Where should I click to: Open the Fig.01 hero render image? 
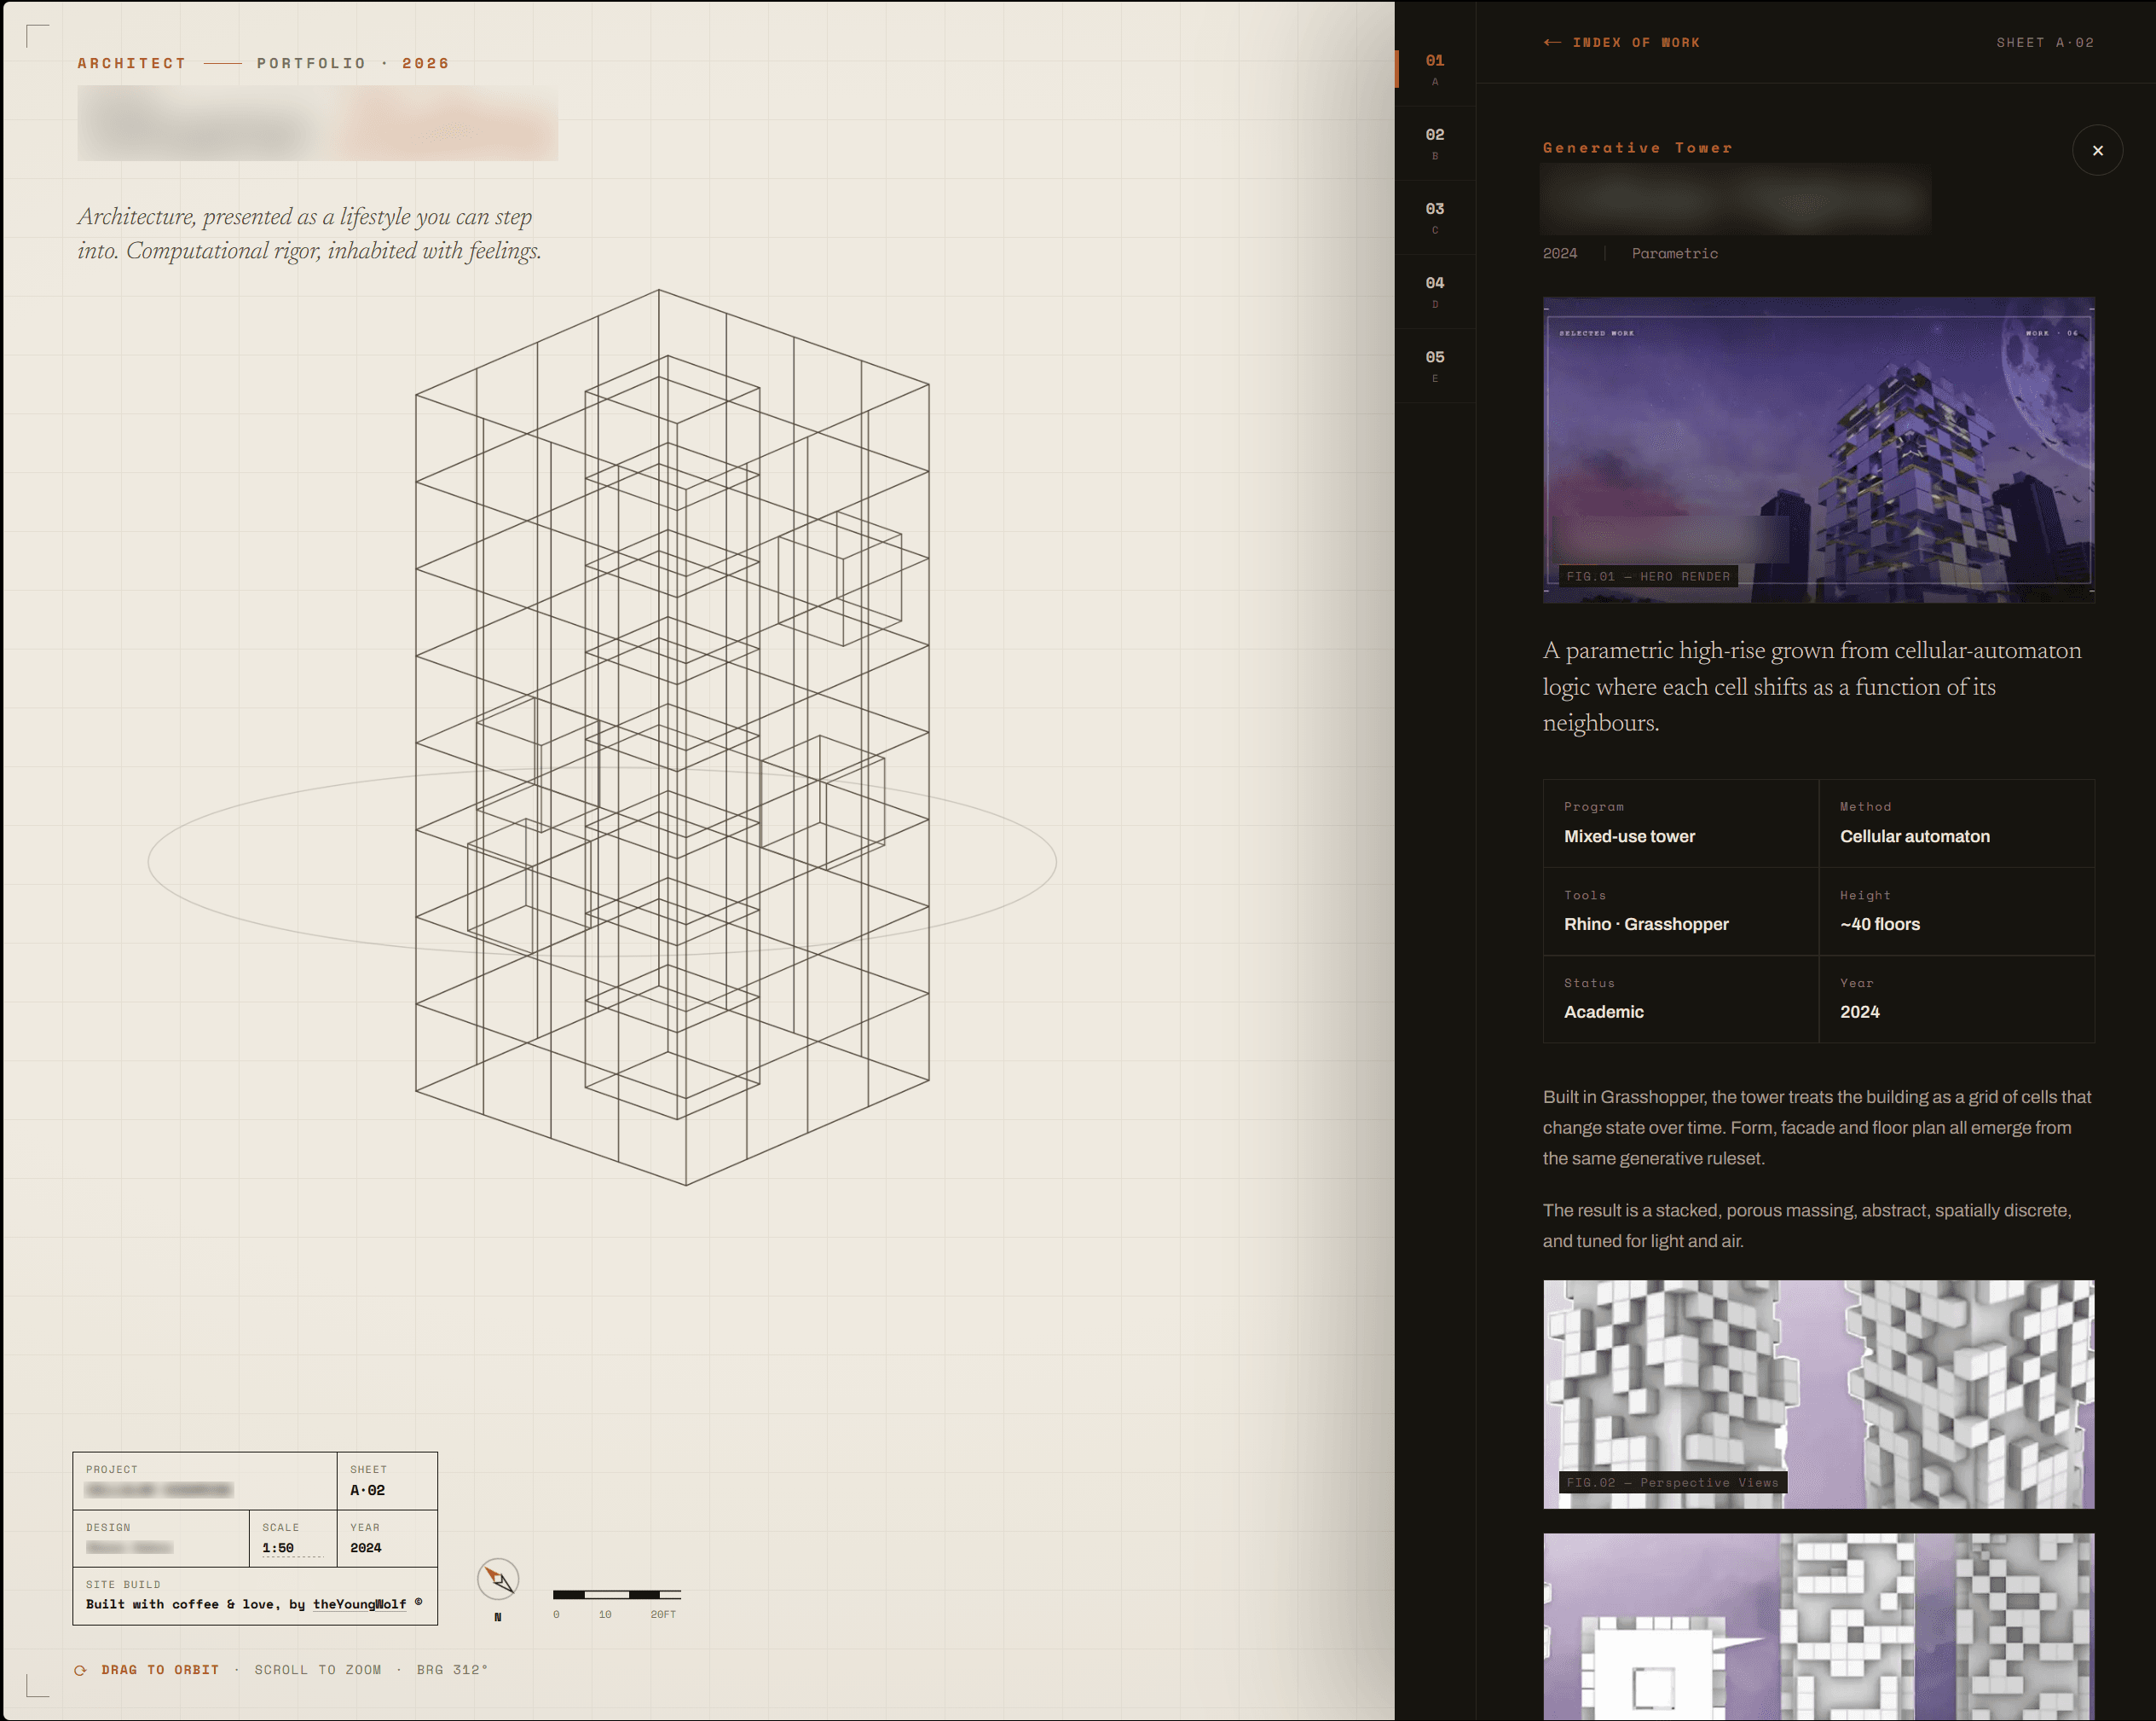tap(1818, 449)
